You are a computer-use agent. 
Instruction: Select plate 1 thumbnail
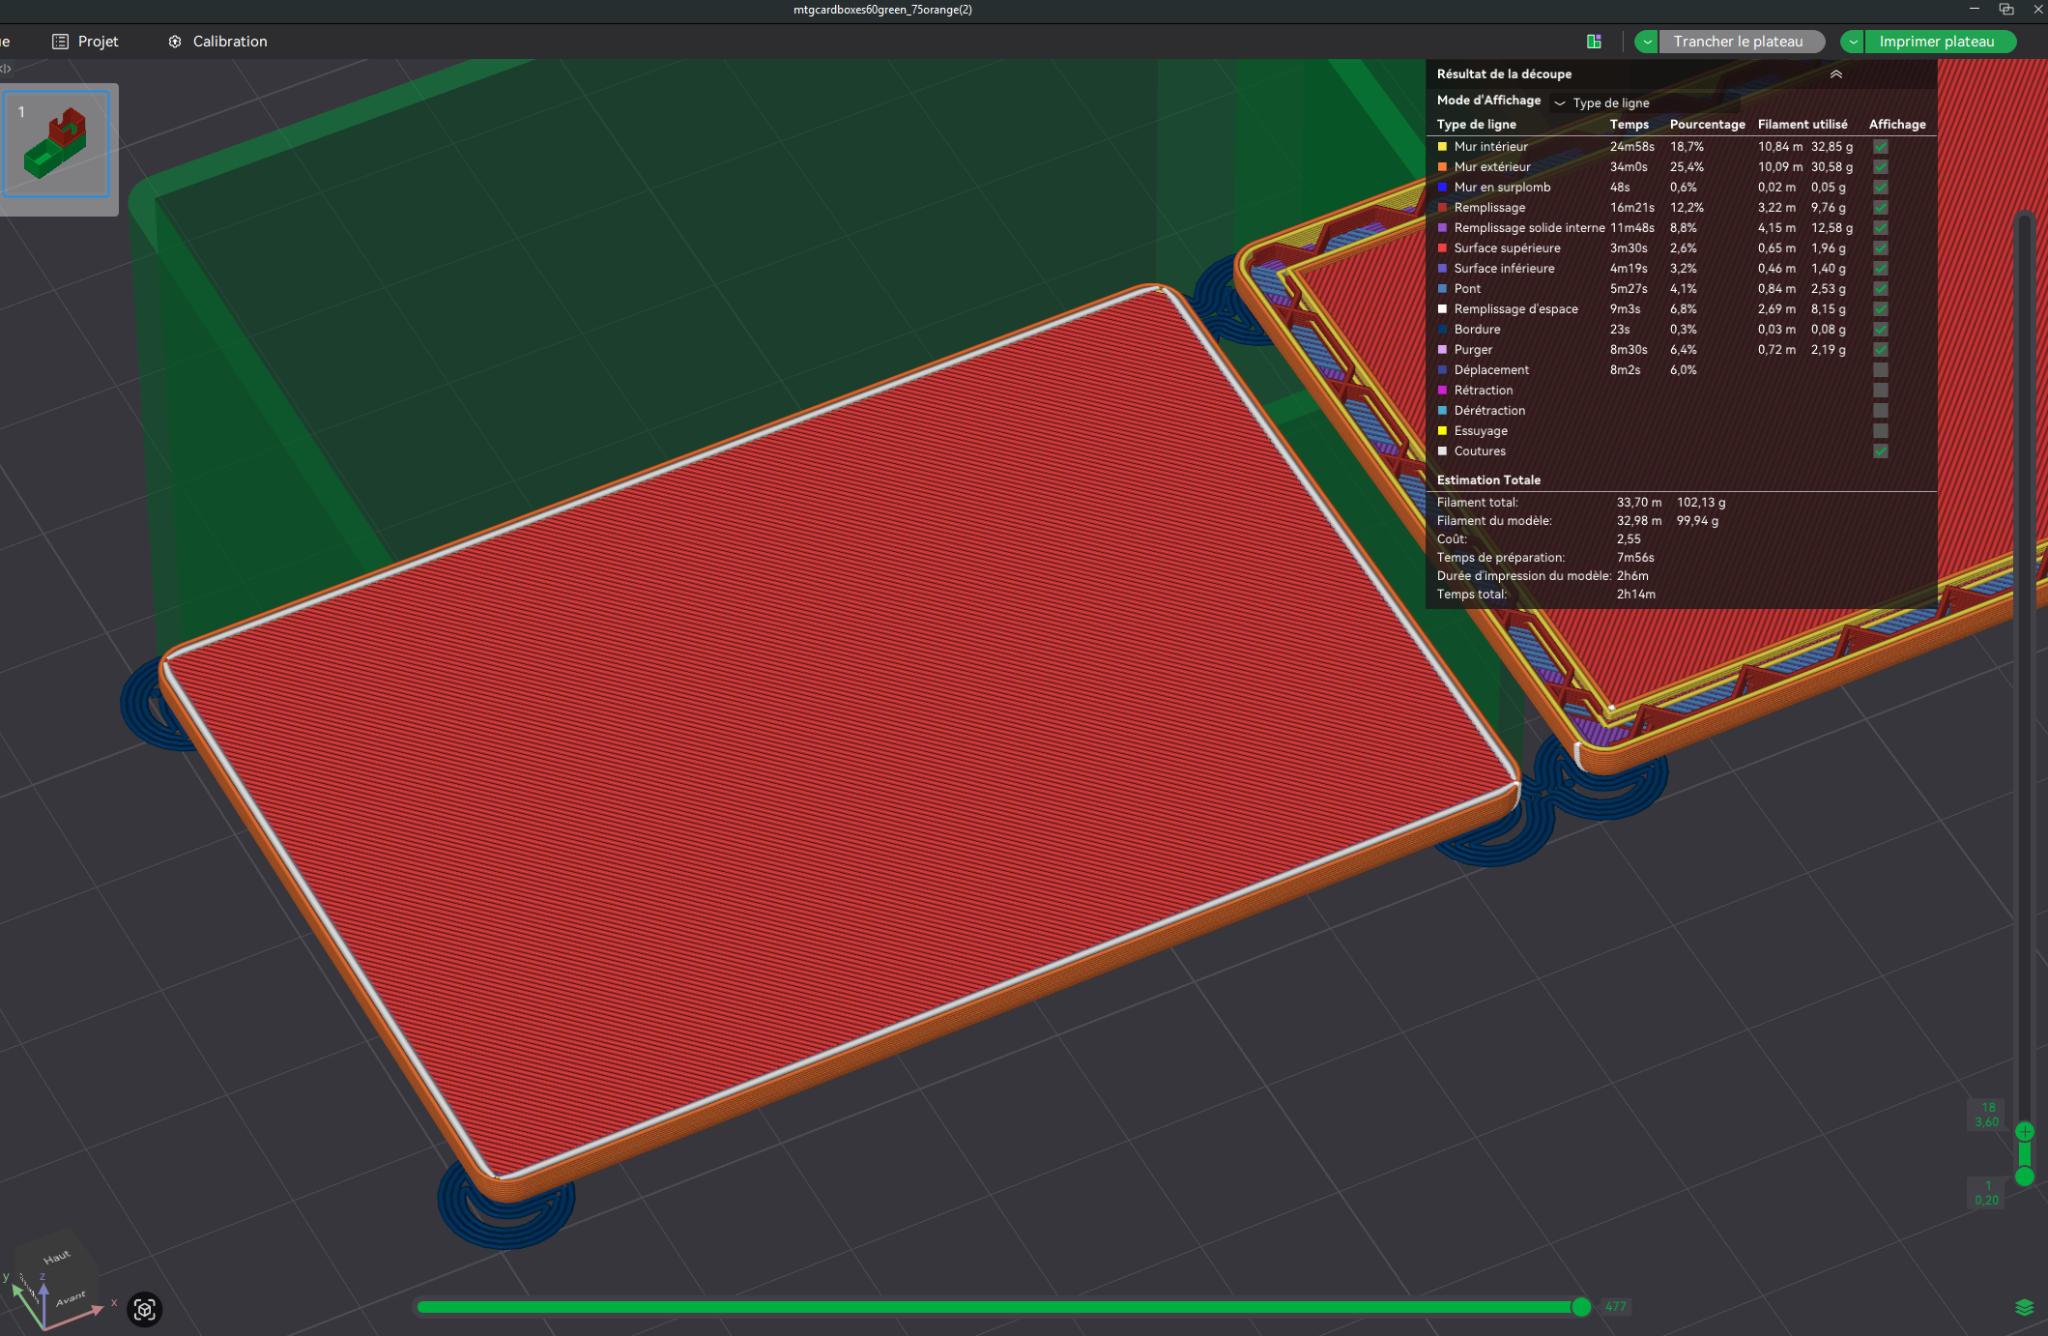(x=57, y=144)
